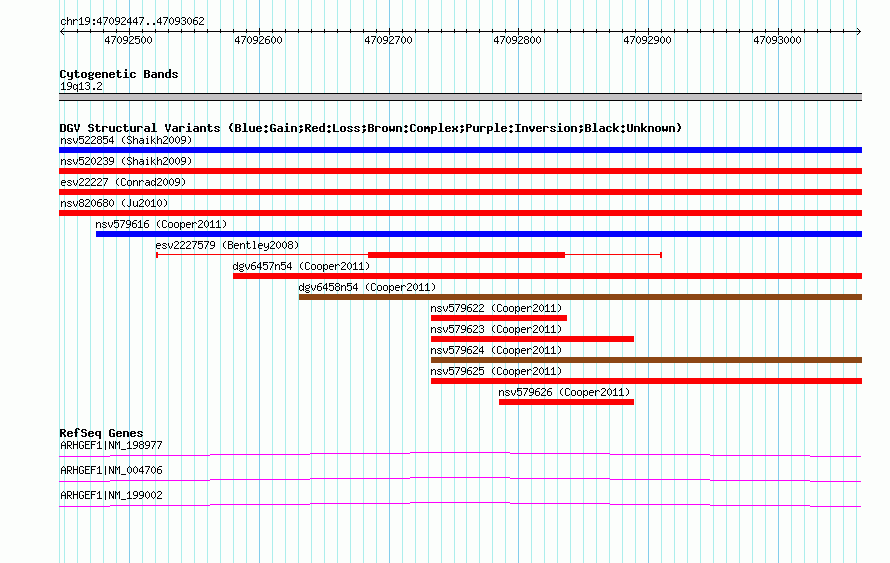Open the dgv6457n54 (Cooper2011) variant label
Viewport: 890px width, 563px height.
[301, 266]
